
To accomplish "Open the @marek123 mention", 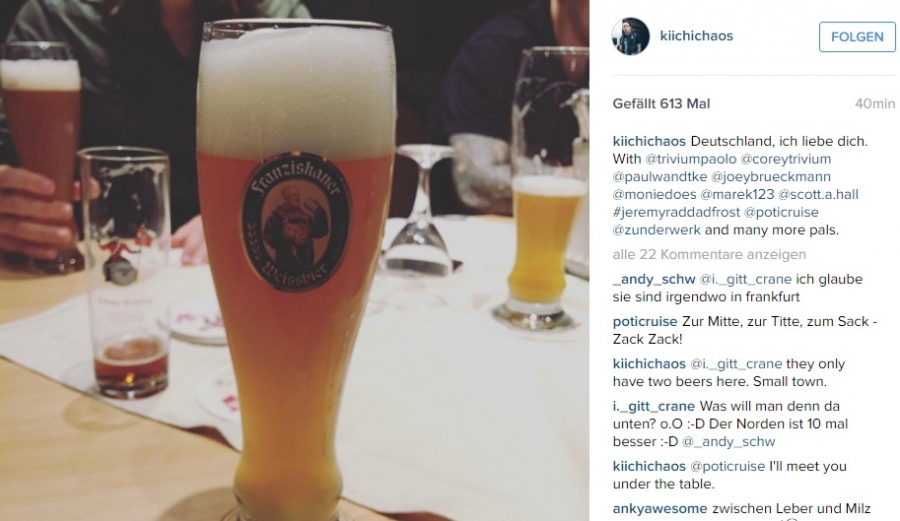I will click(737, 195).
